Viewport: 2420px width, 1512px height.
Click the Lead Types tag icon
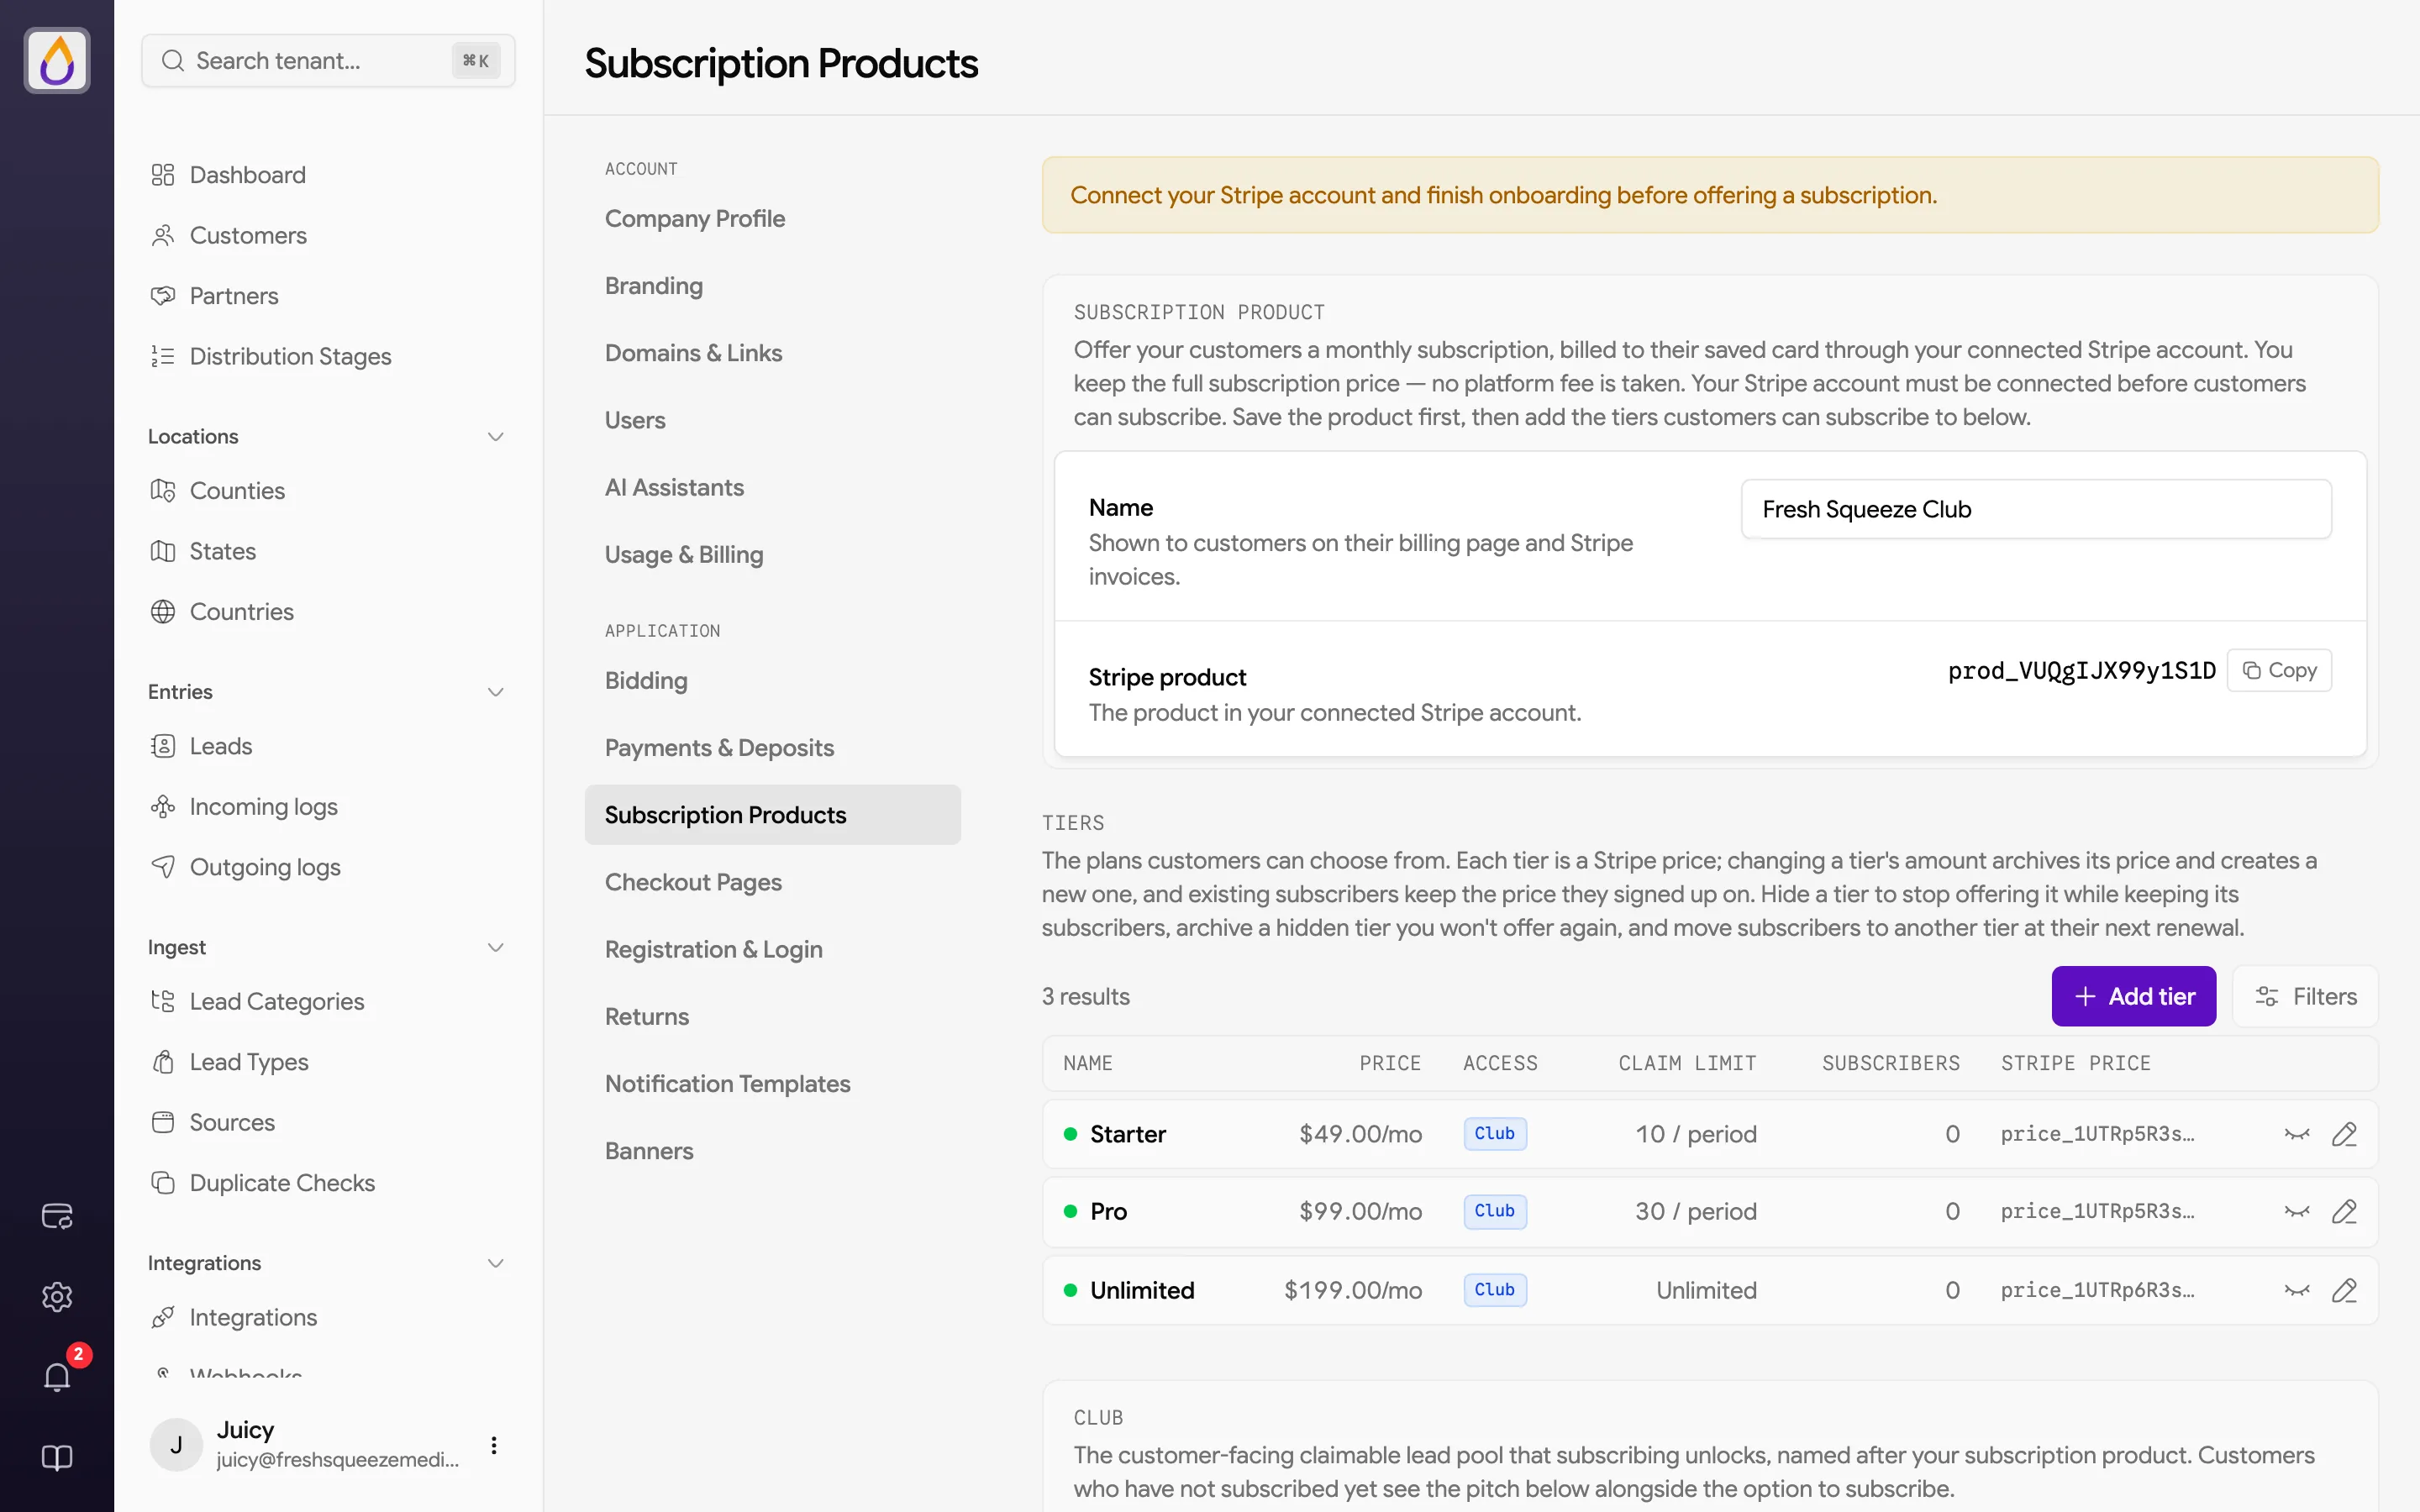pos(163,1062)
